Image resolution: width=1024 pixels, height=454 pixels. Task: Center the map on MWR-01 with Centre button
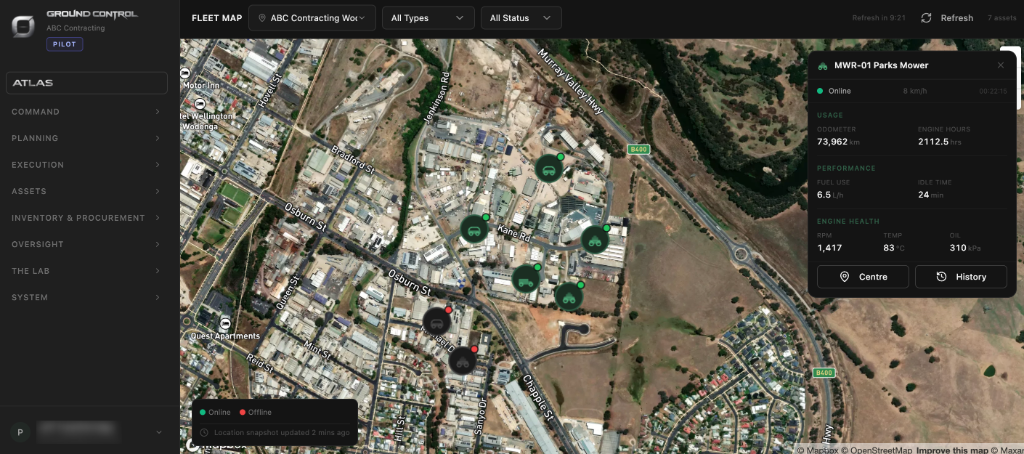[863, 277]
